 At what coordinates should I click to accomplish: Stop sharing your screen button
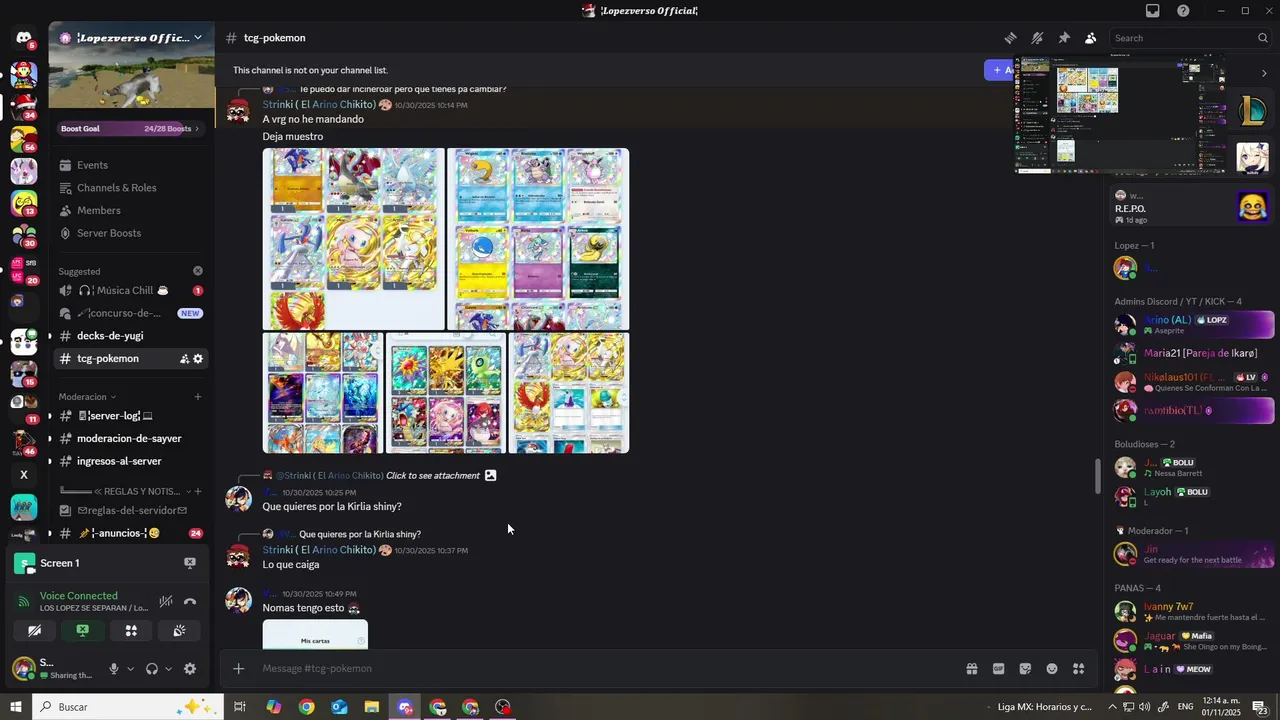click(83, 630)
